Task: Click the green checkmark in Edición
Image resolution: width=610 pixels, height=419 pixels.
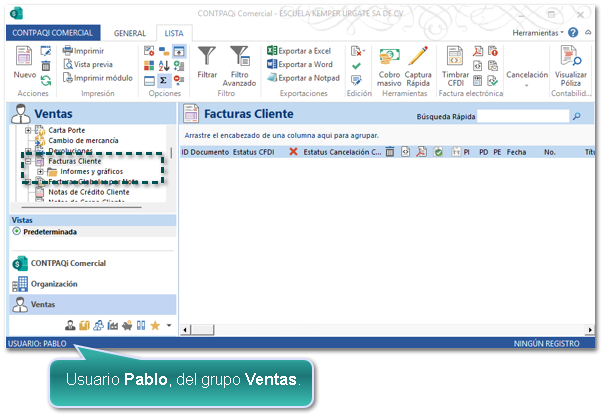Action: (x=356, y=66)
